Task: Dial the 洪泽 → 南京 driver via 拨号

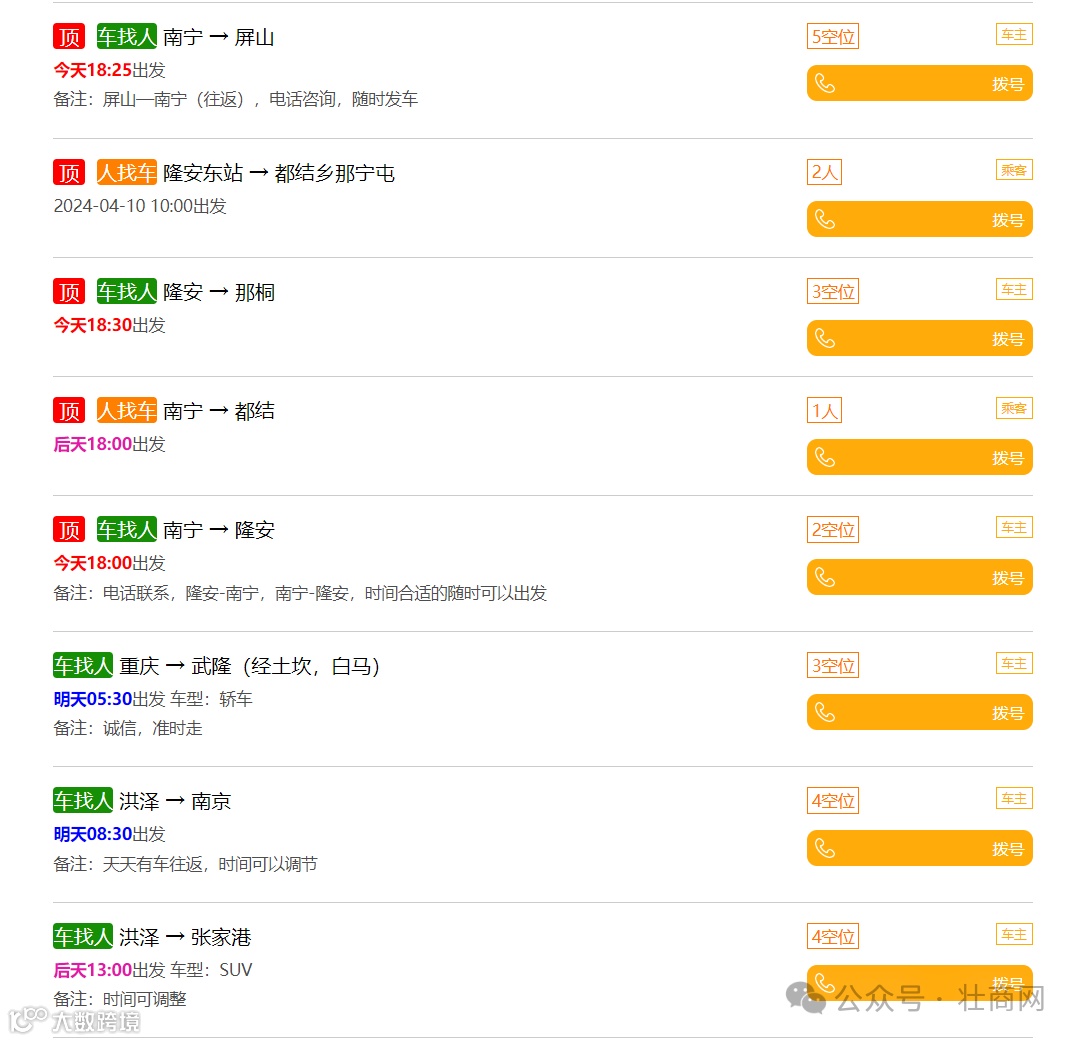Action: point(1007,848)
